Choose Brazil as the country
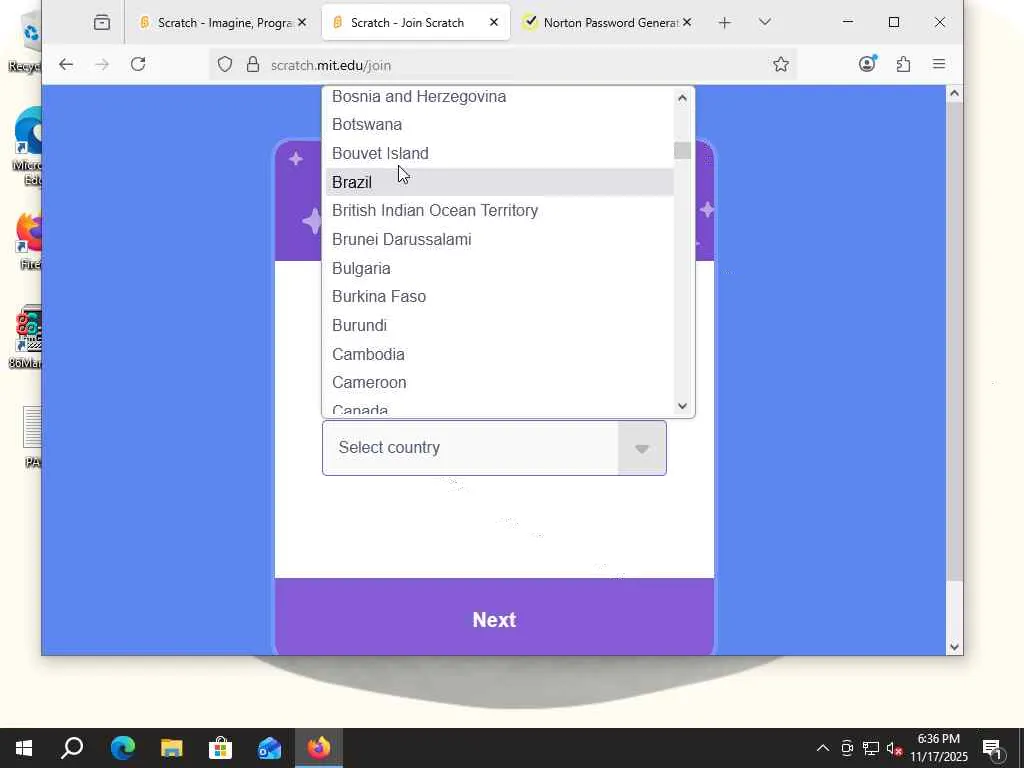This screenshot has width=1024, height=768. (x=500, y=182)
